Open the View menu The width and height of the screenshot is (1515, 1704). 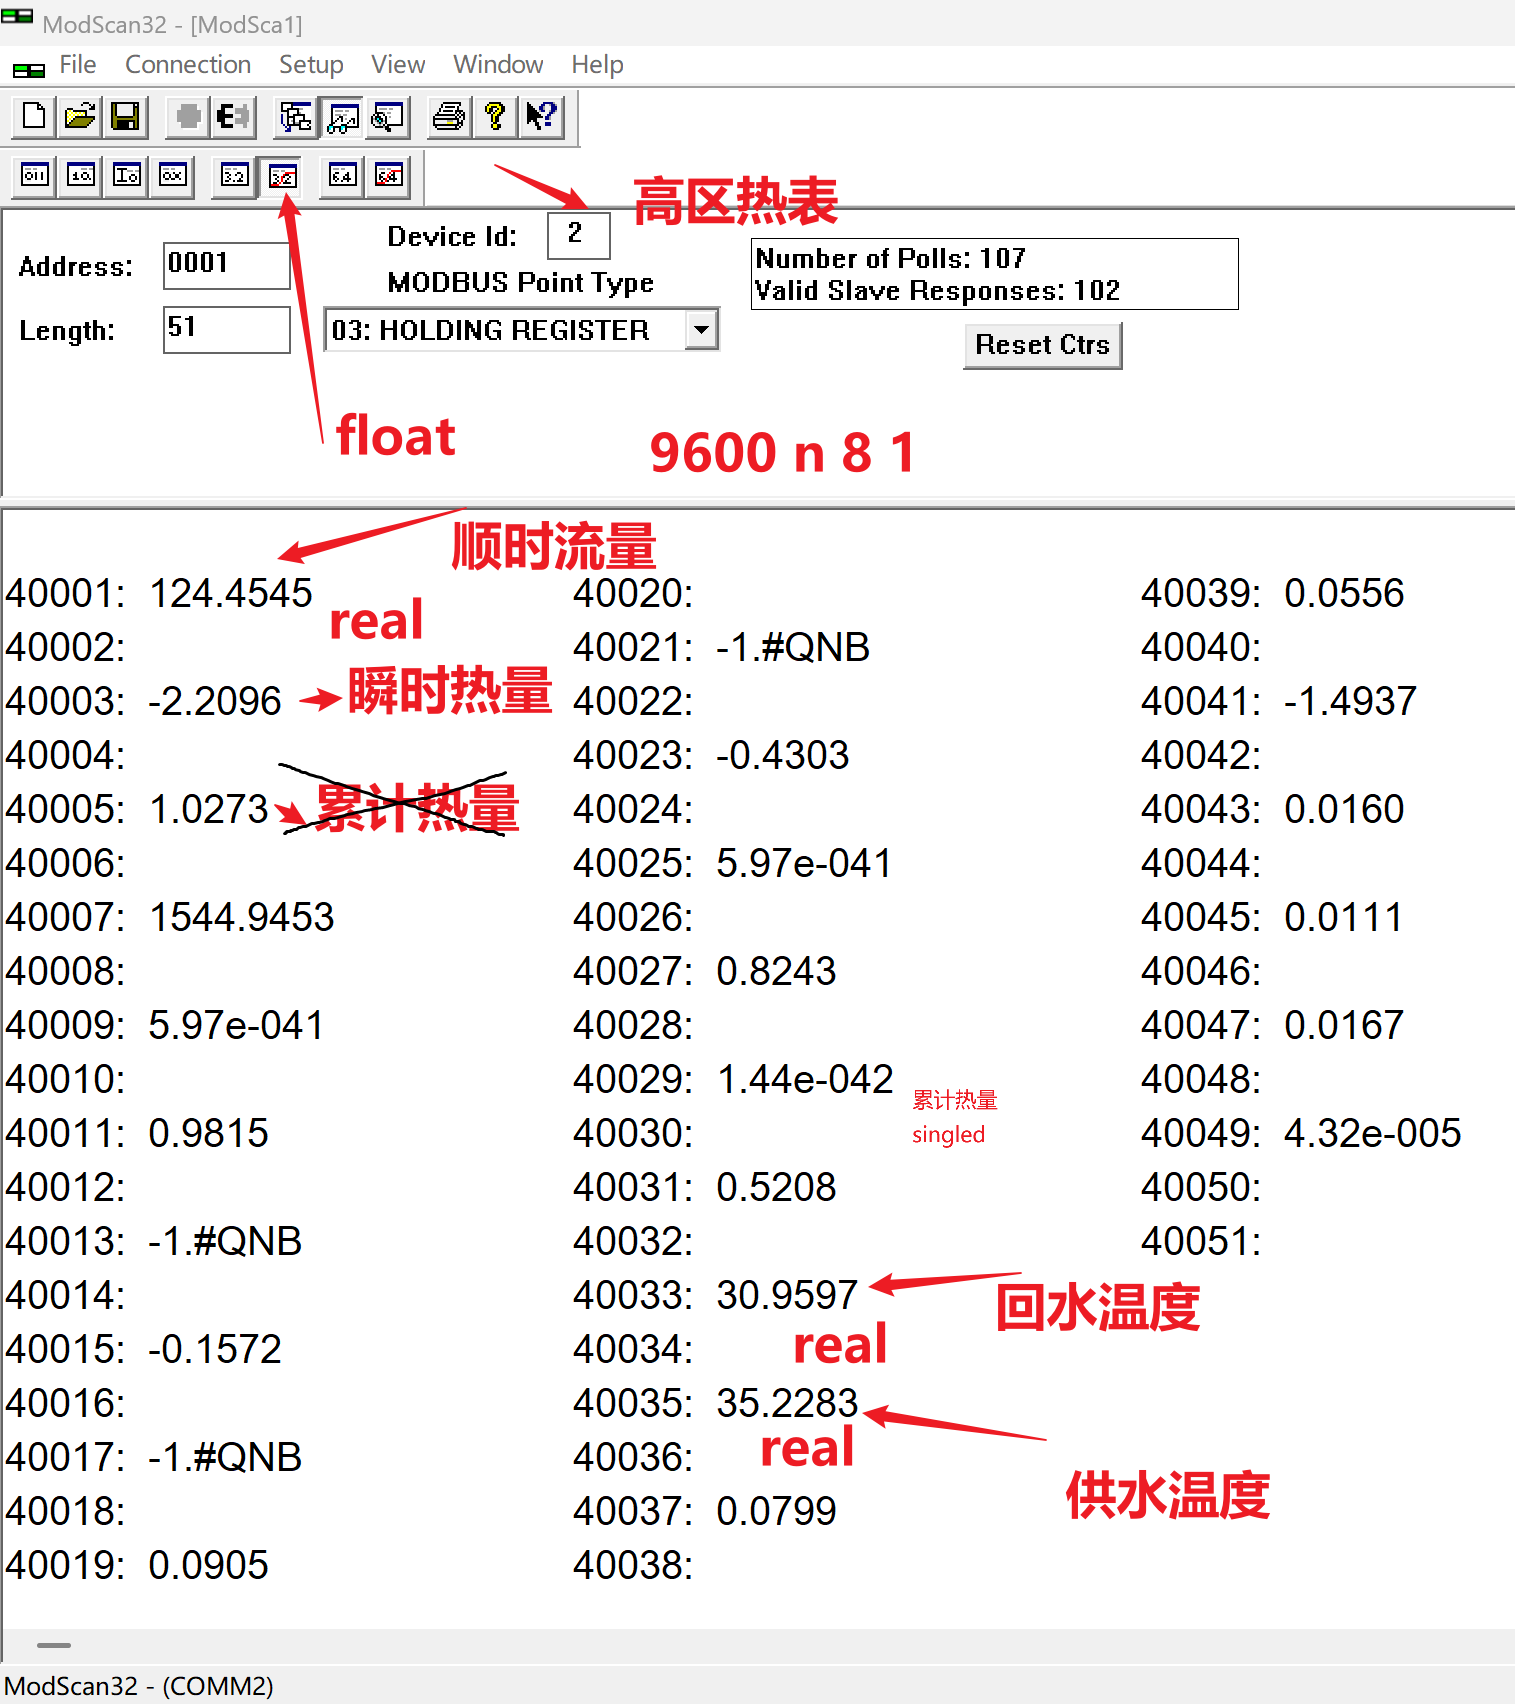click(398, 65)
